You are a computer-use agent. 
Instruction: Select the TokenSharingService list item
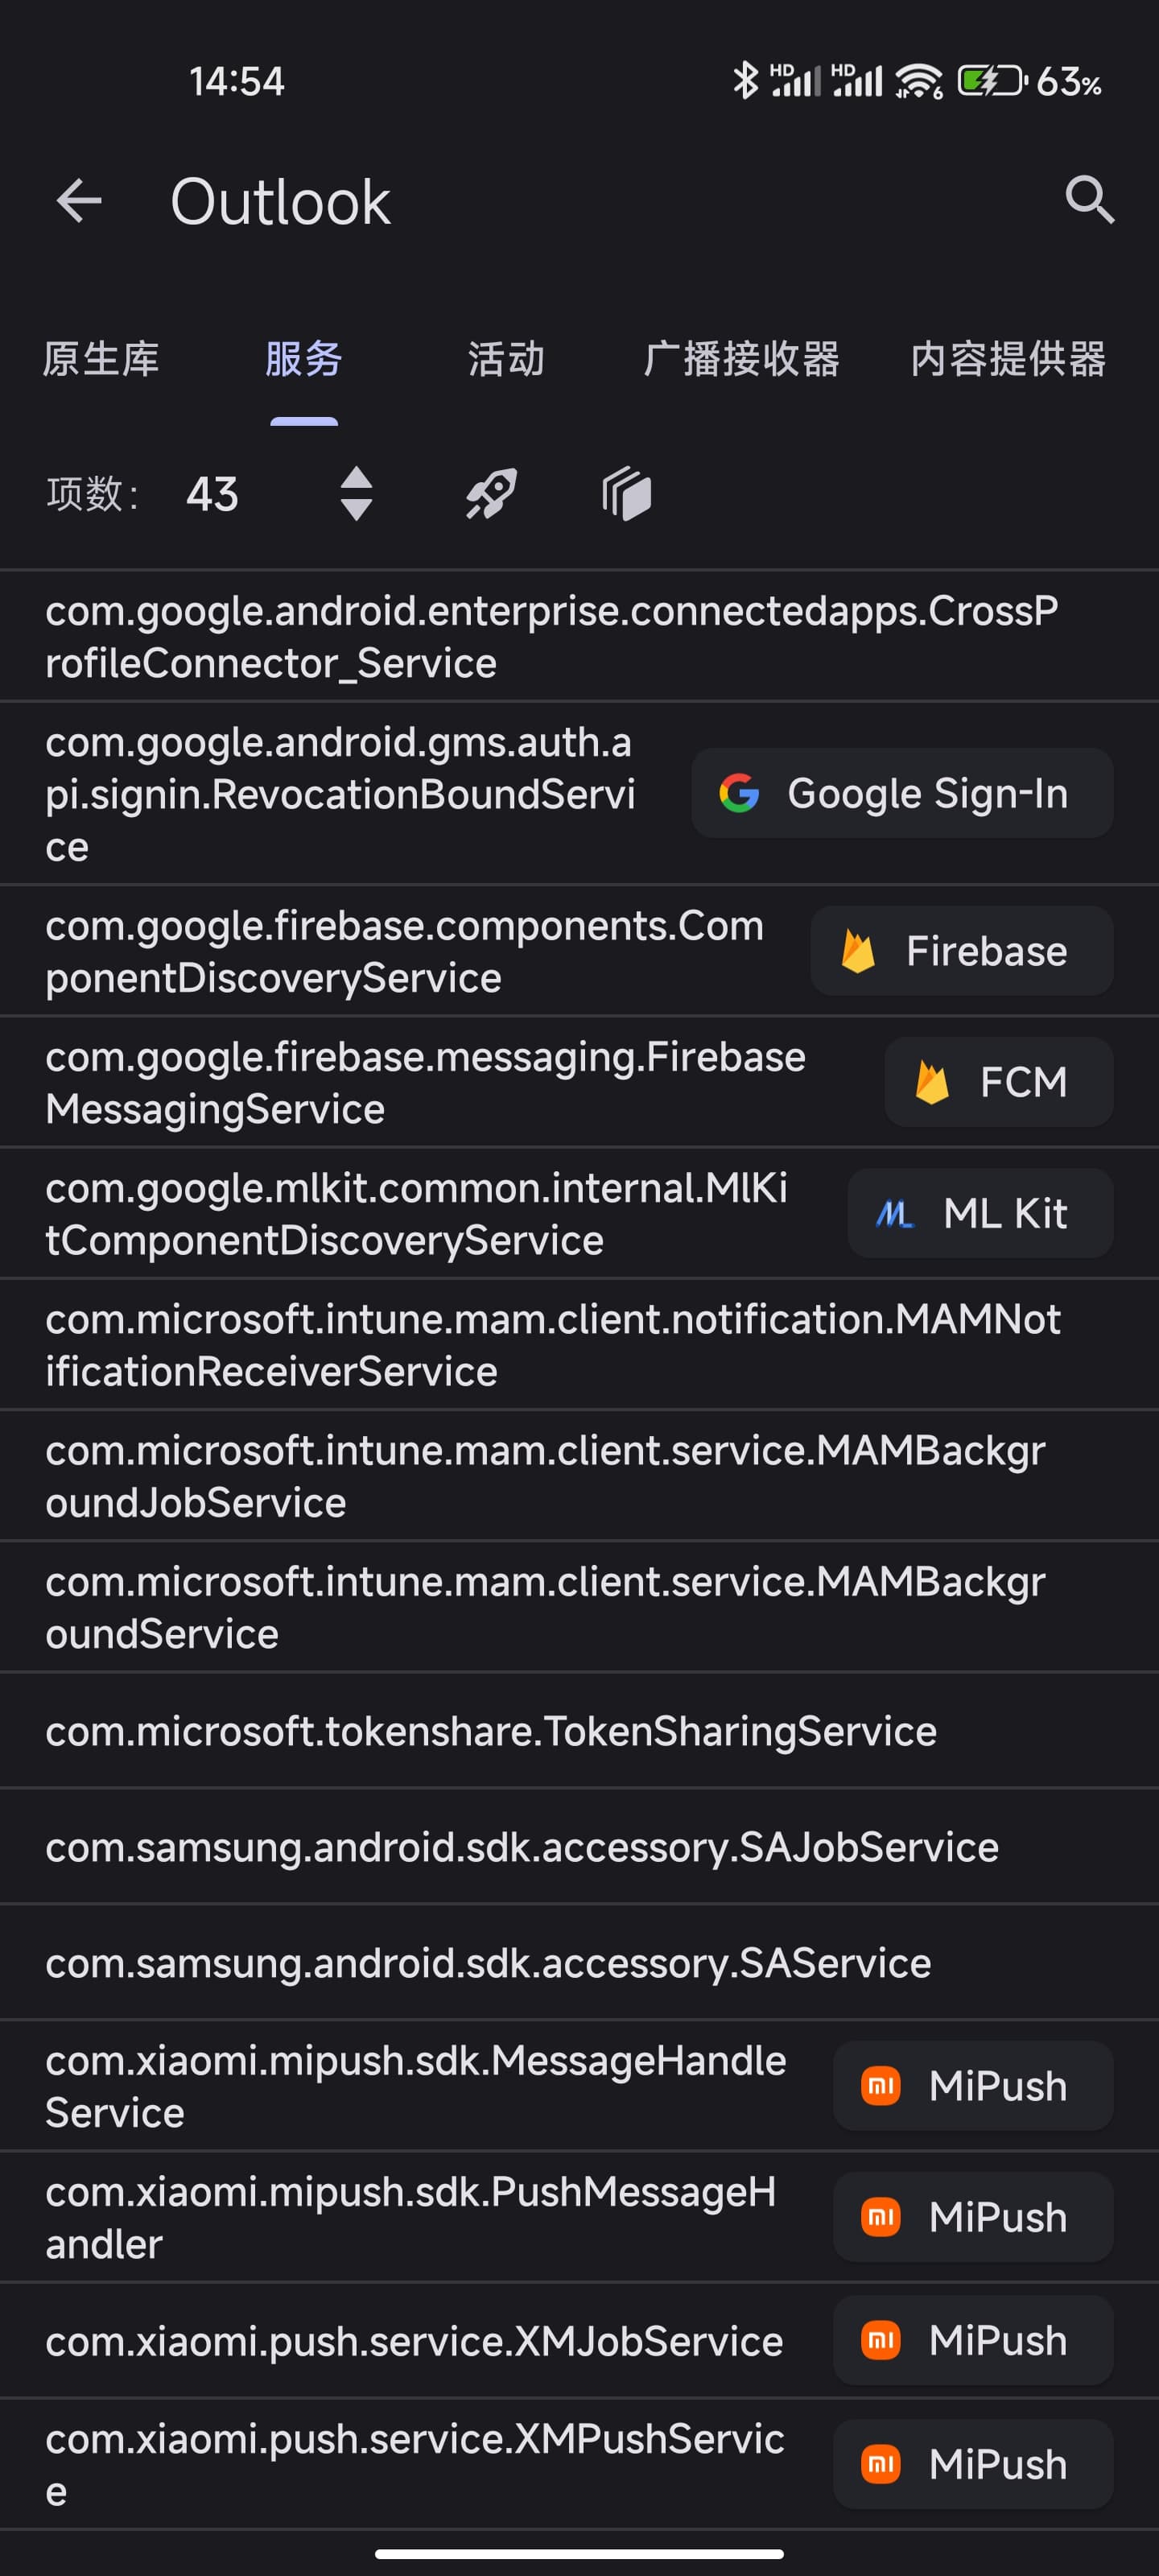[x=491, y=1731]
